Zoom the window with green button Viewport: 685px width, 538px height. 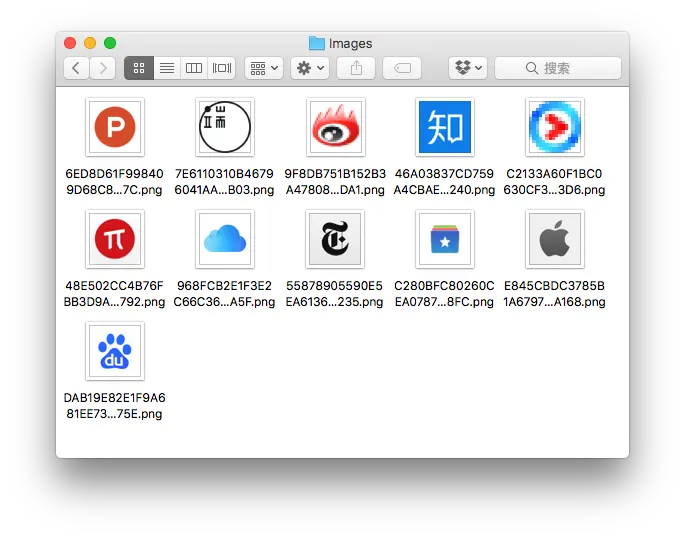110,43
